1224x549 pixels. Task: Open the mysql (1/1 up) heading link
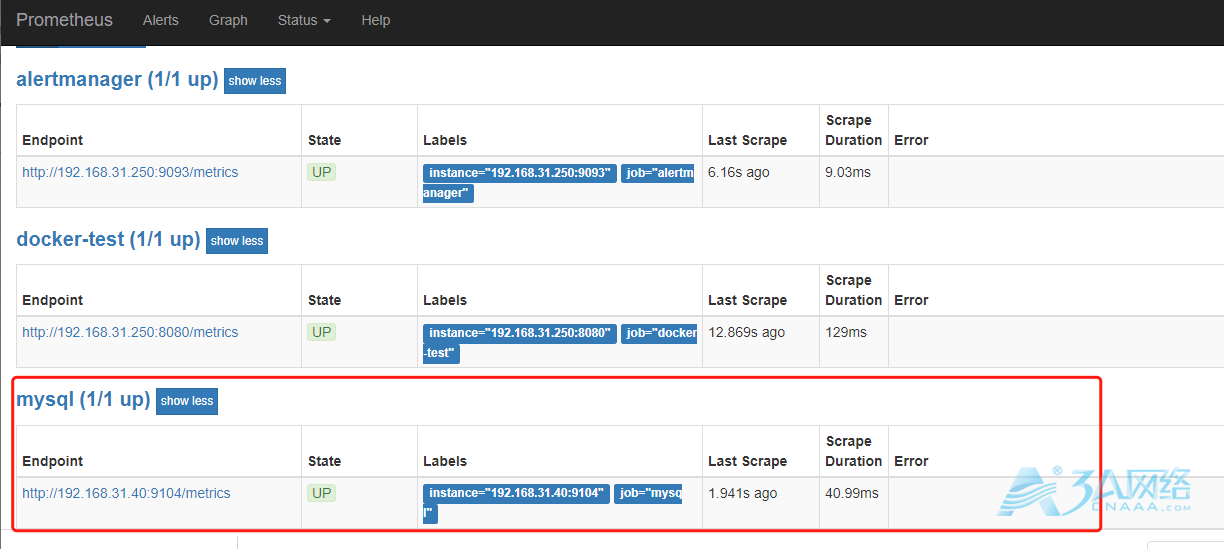[83, 399]
